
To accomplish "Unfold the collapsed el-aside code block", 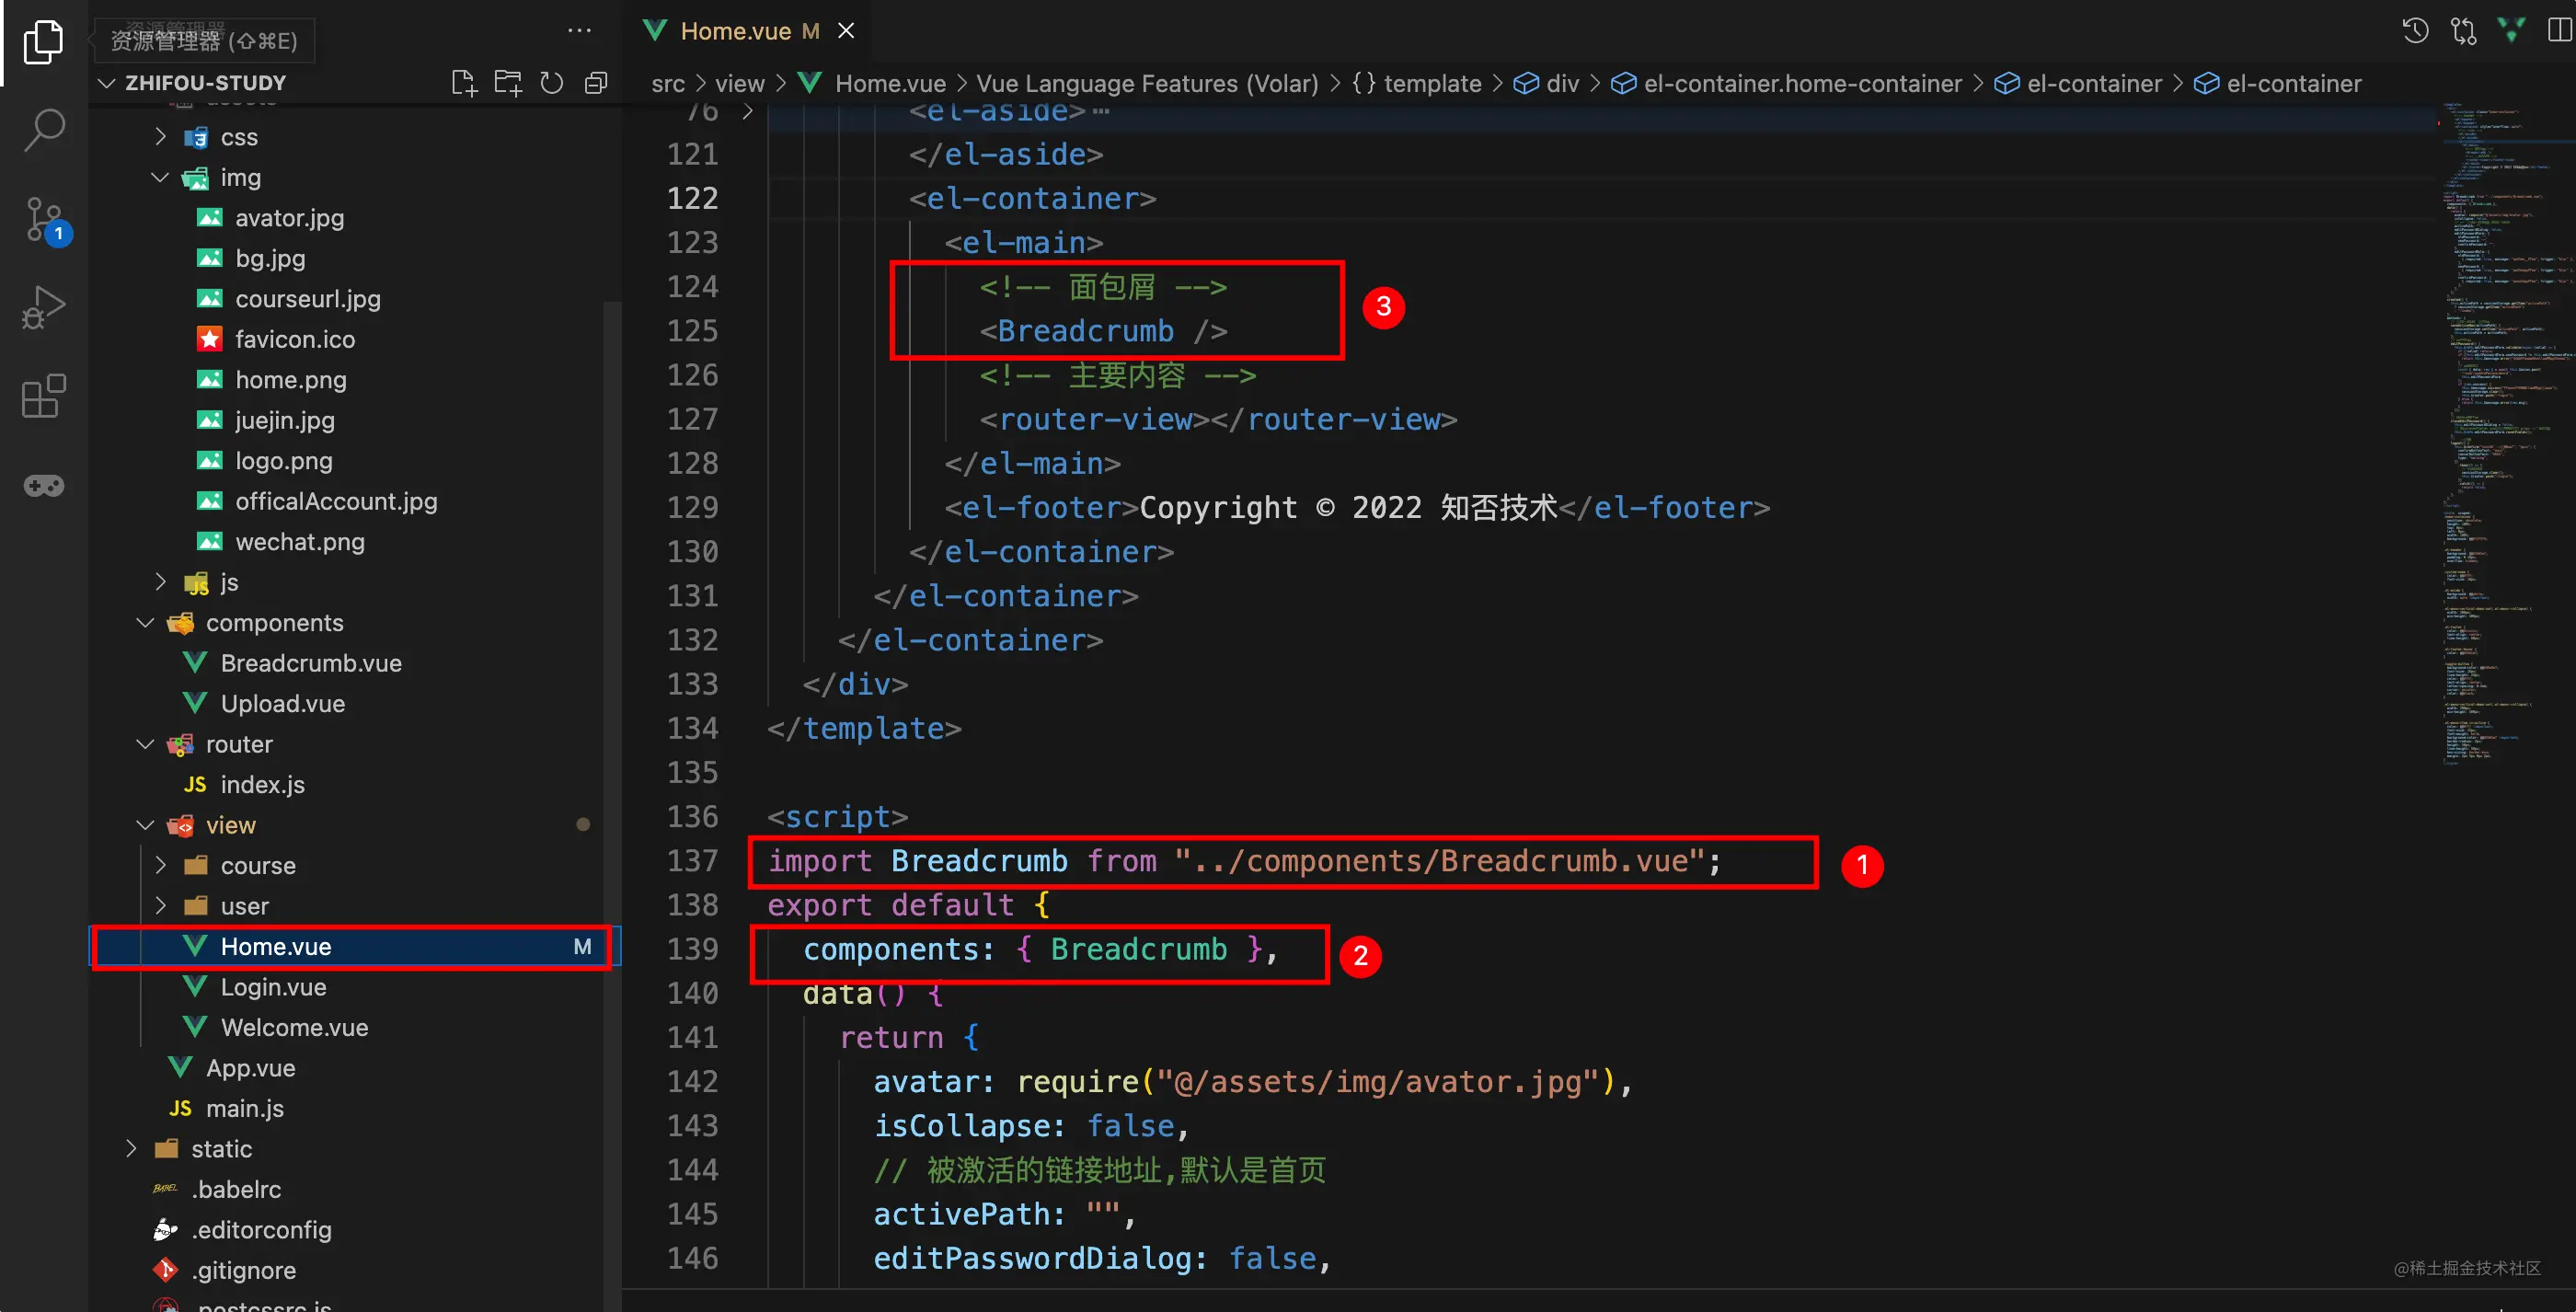I will pyautogui.click(x=748, y=111).
